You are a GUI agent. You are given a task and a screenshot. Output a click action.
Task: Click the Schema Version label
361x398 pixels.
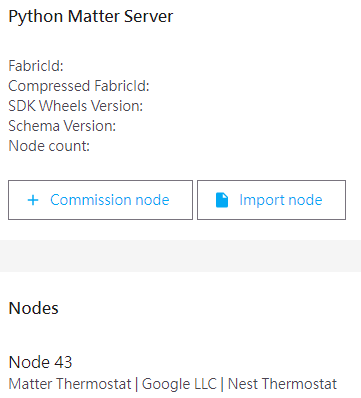point(62,126)
